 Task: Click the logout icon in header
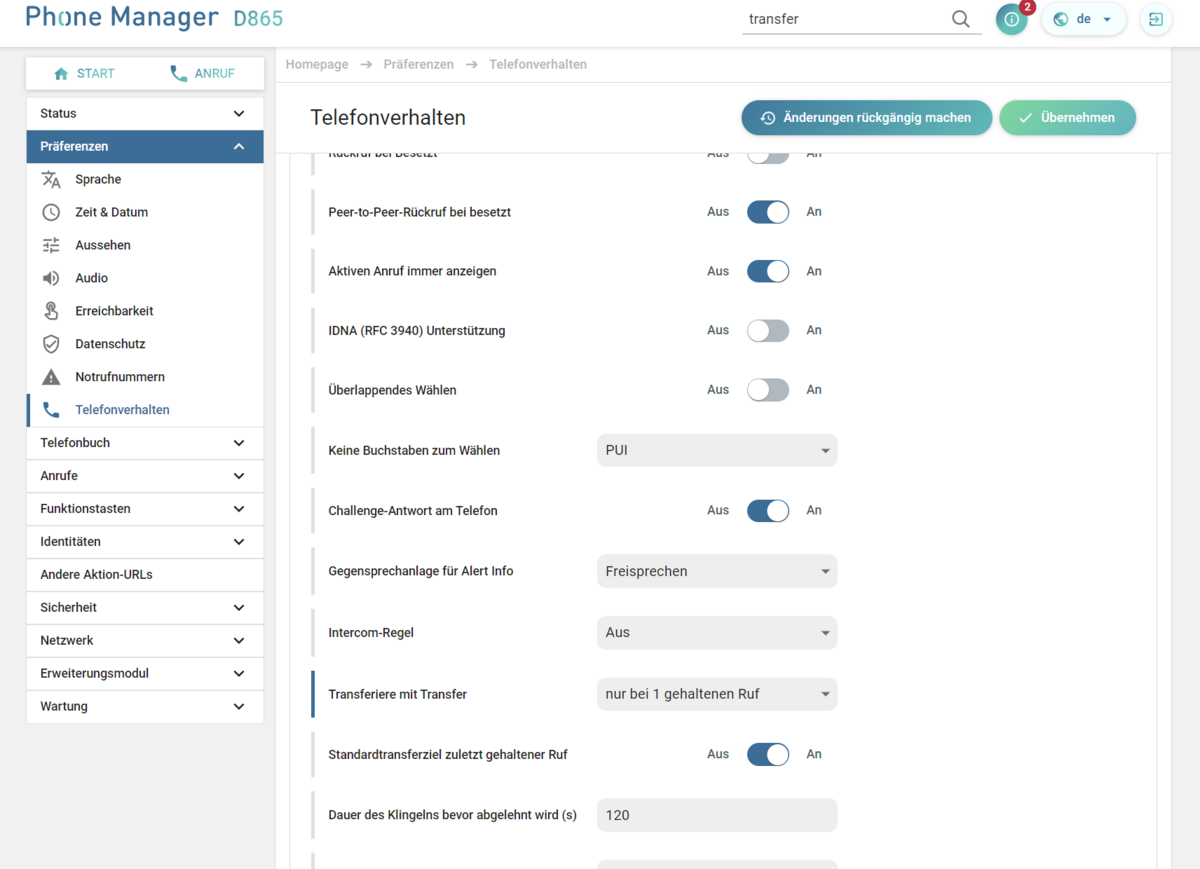[1156, 19]
